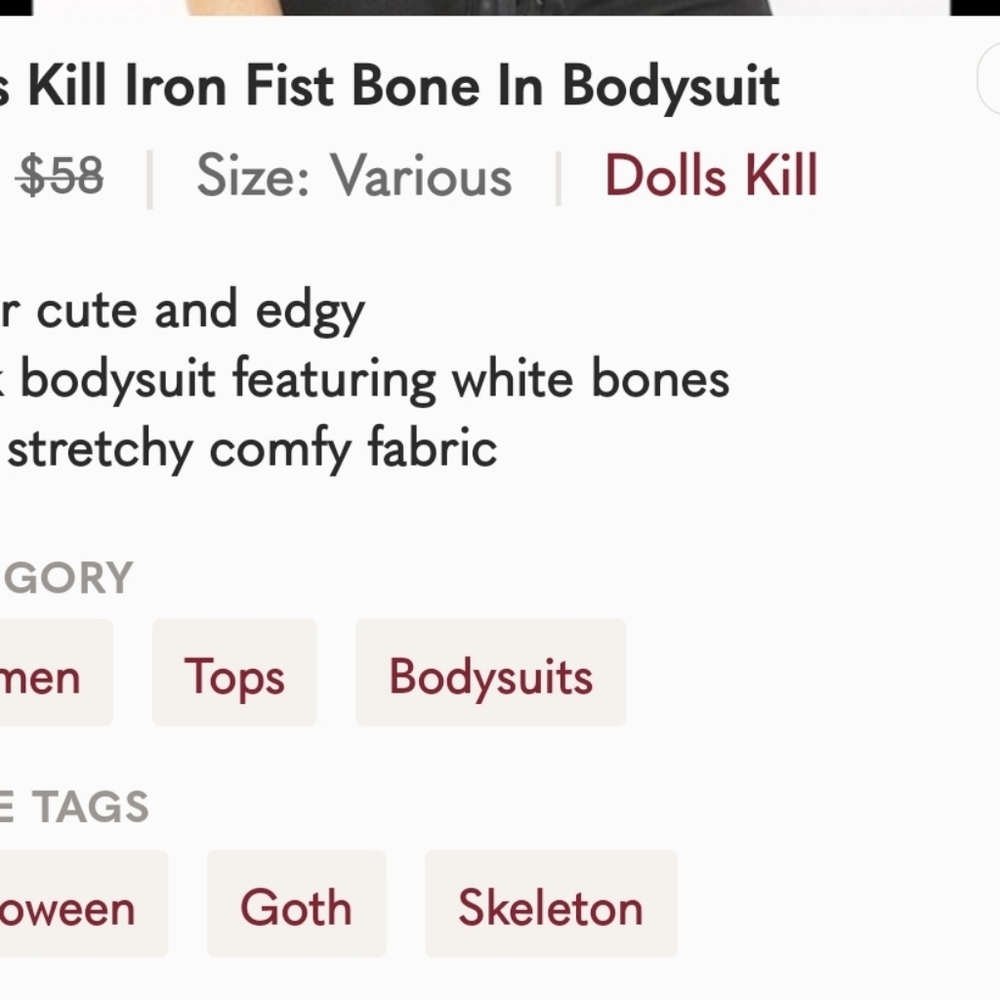The width and height of the screenshot is (1000, 1000).
Task: Expand the CATEGORY section heading
Action: [x=66, y=575]
